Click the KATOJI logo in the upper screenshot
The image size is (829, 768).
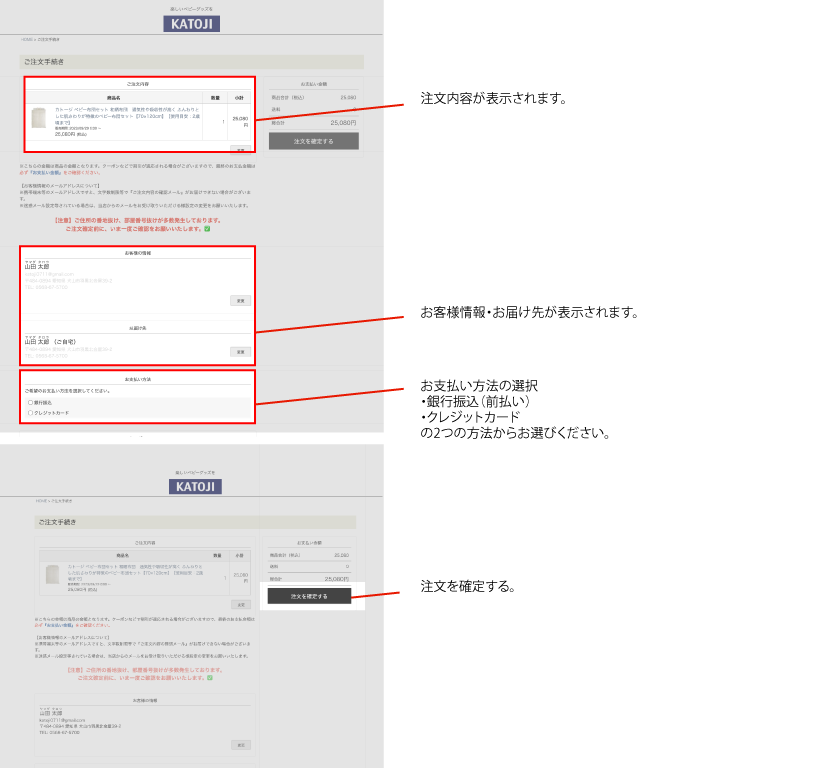click(x=191, y=24)
